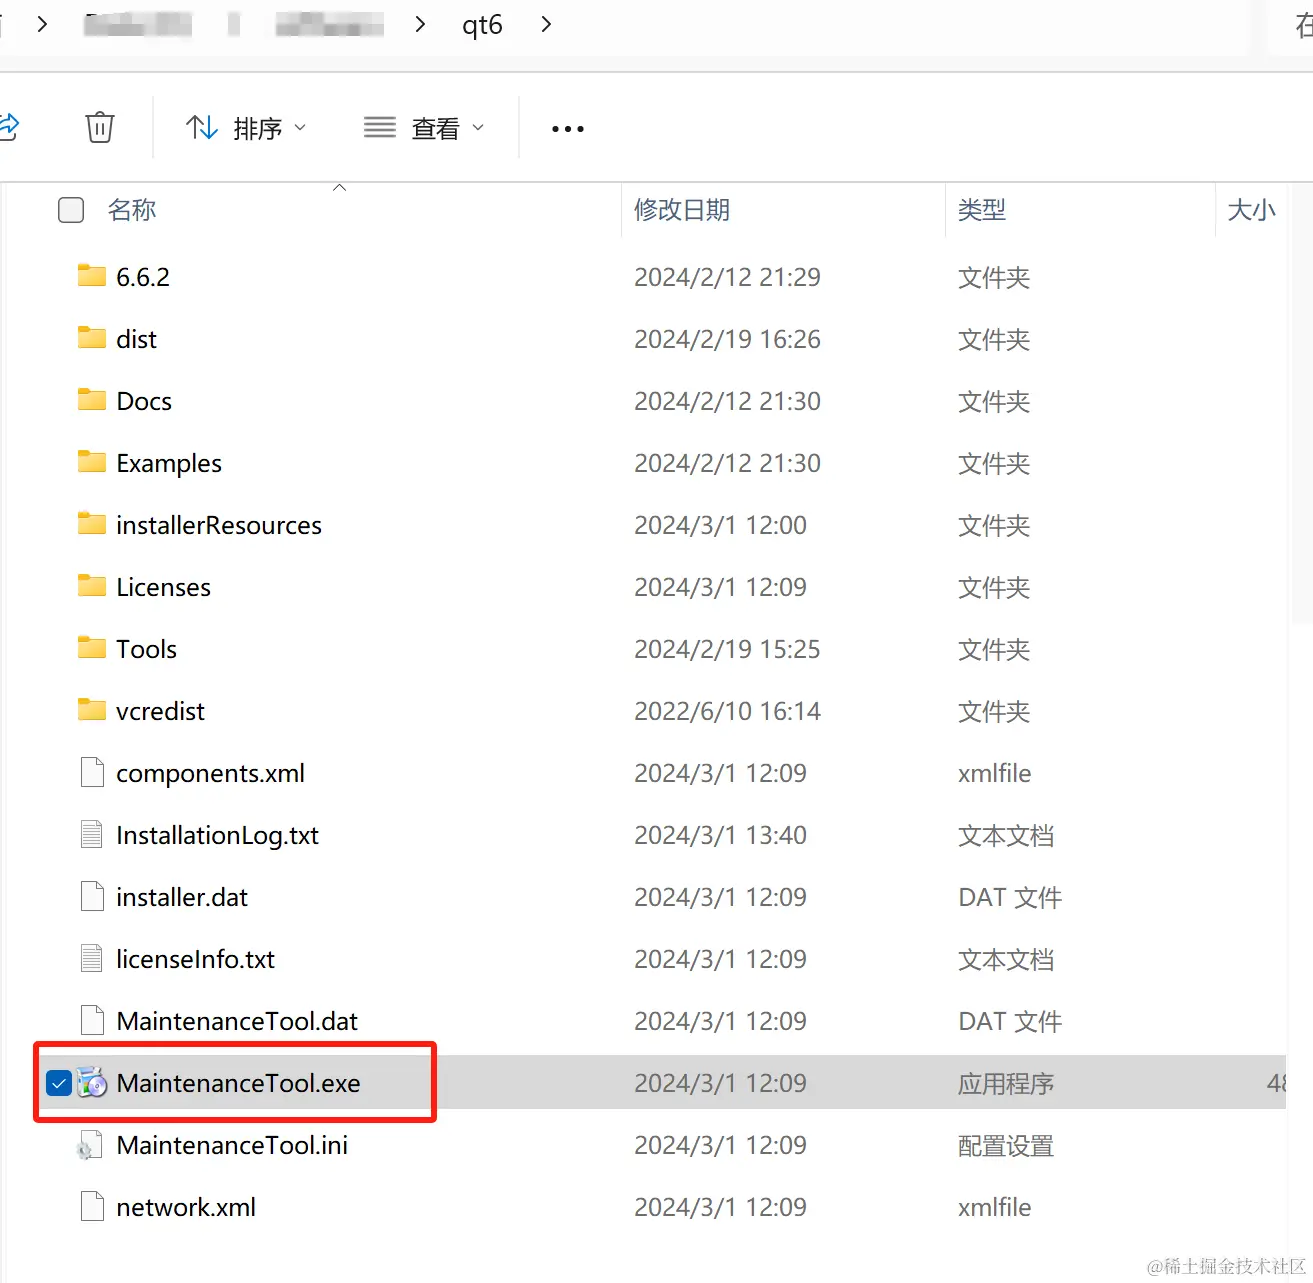Select the installerResources folder name
The width and height of the screenshot is (1313, 1283).
pos(219,525)
